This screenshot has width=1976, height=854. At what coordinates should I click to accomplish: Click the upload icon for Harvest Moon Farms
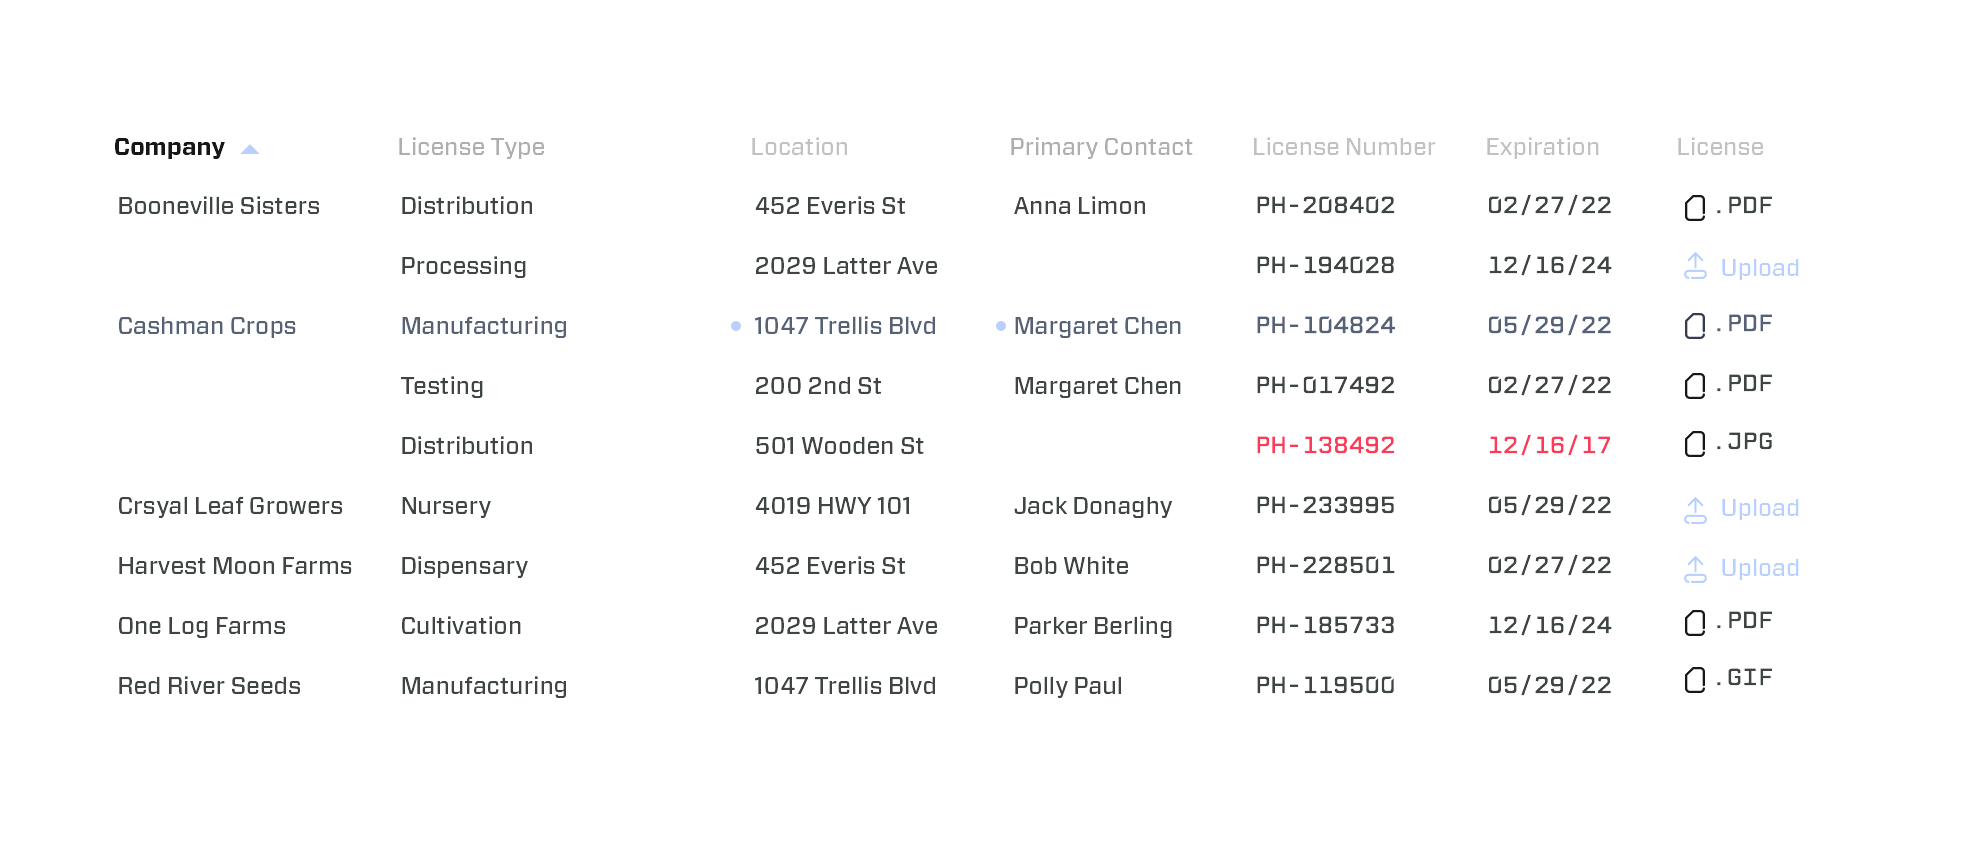(x=1695, y=570)
